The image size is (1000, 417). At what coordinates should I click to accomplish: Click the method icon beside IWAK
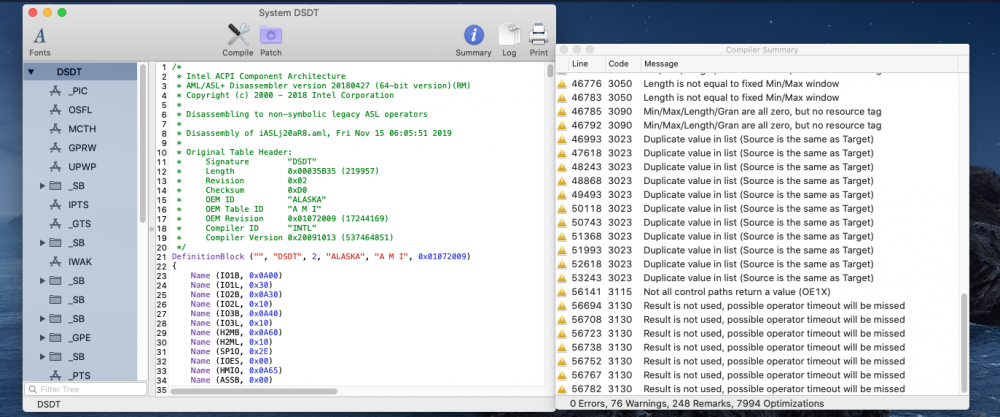56,261
